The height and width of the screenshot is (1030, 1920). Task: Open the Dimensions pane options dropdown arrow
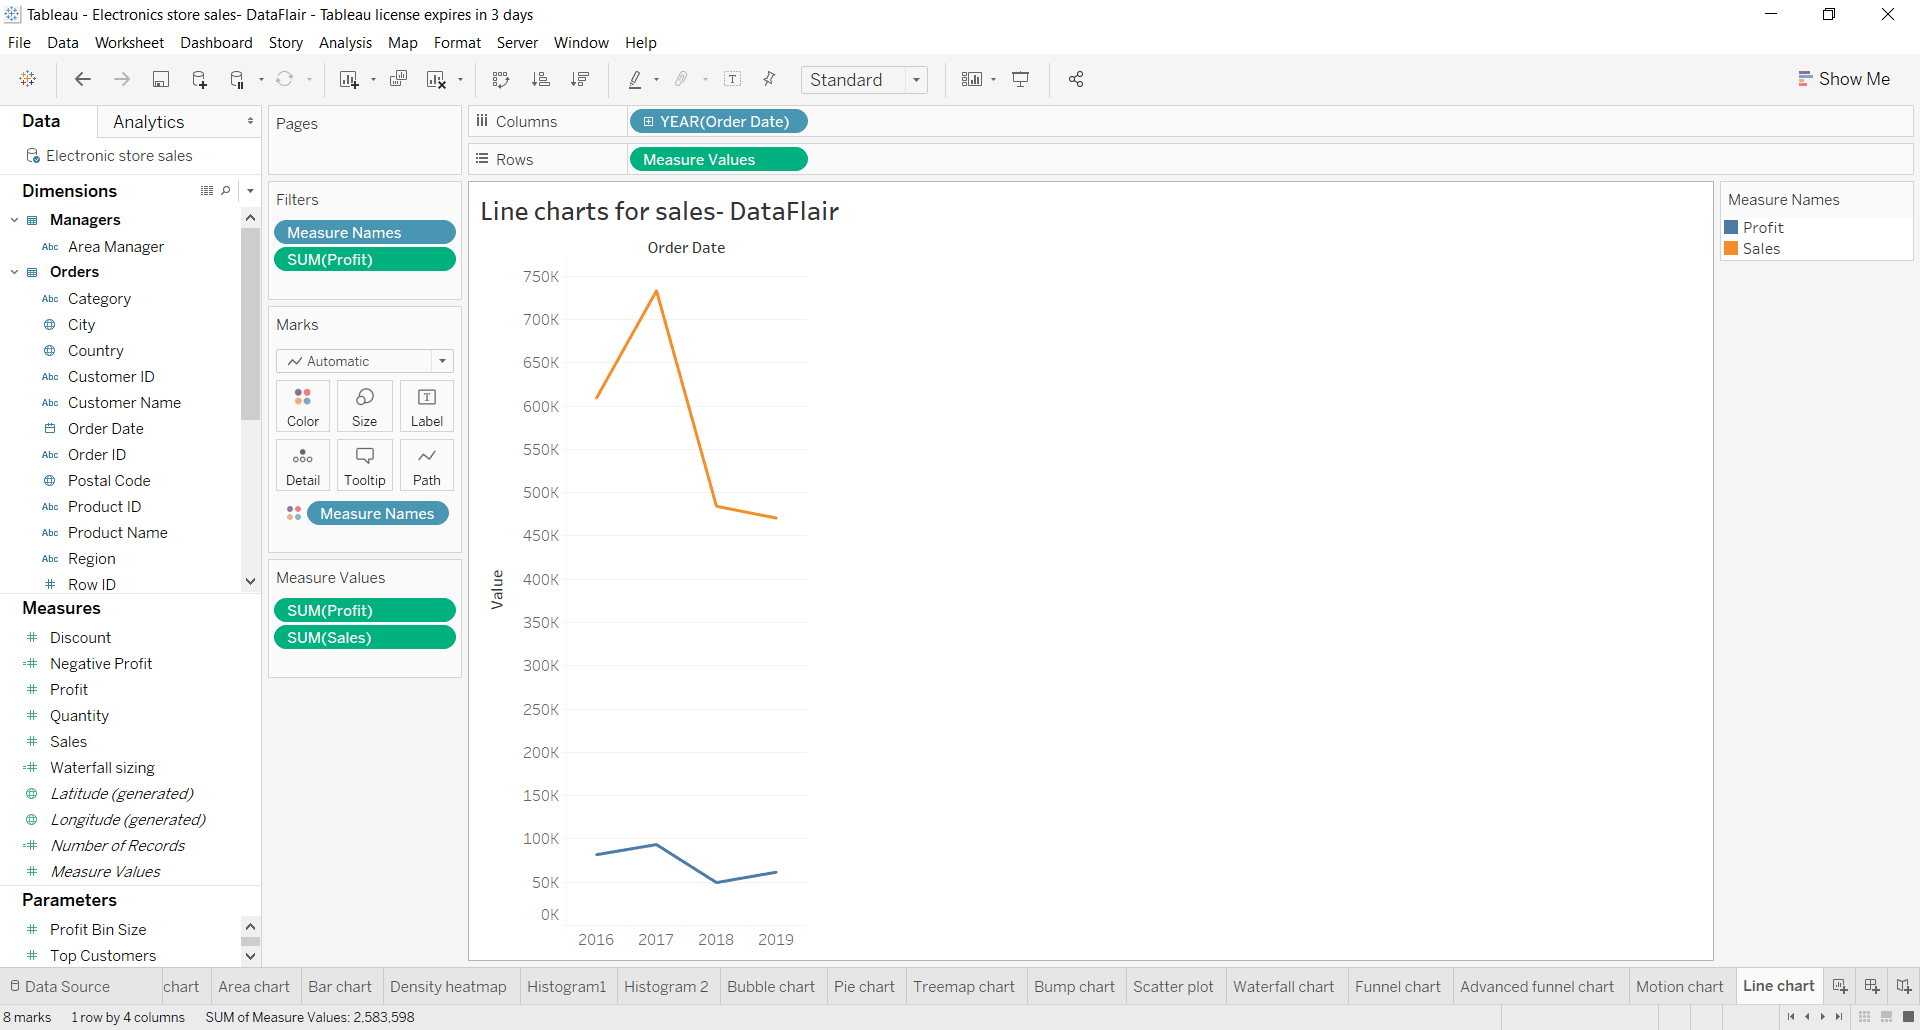click(250, 191)
